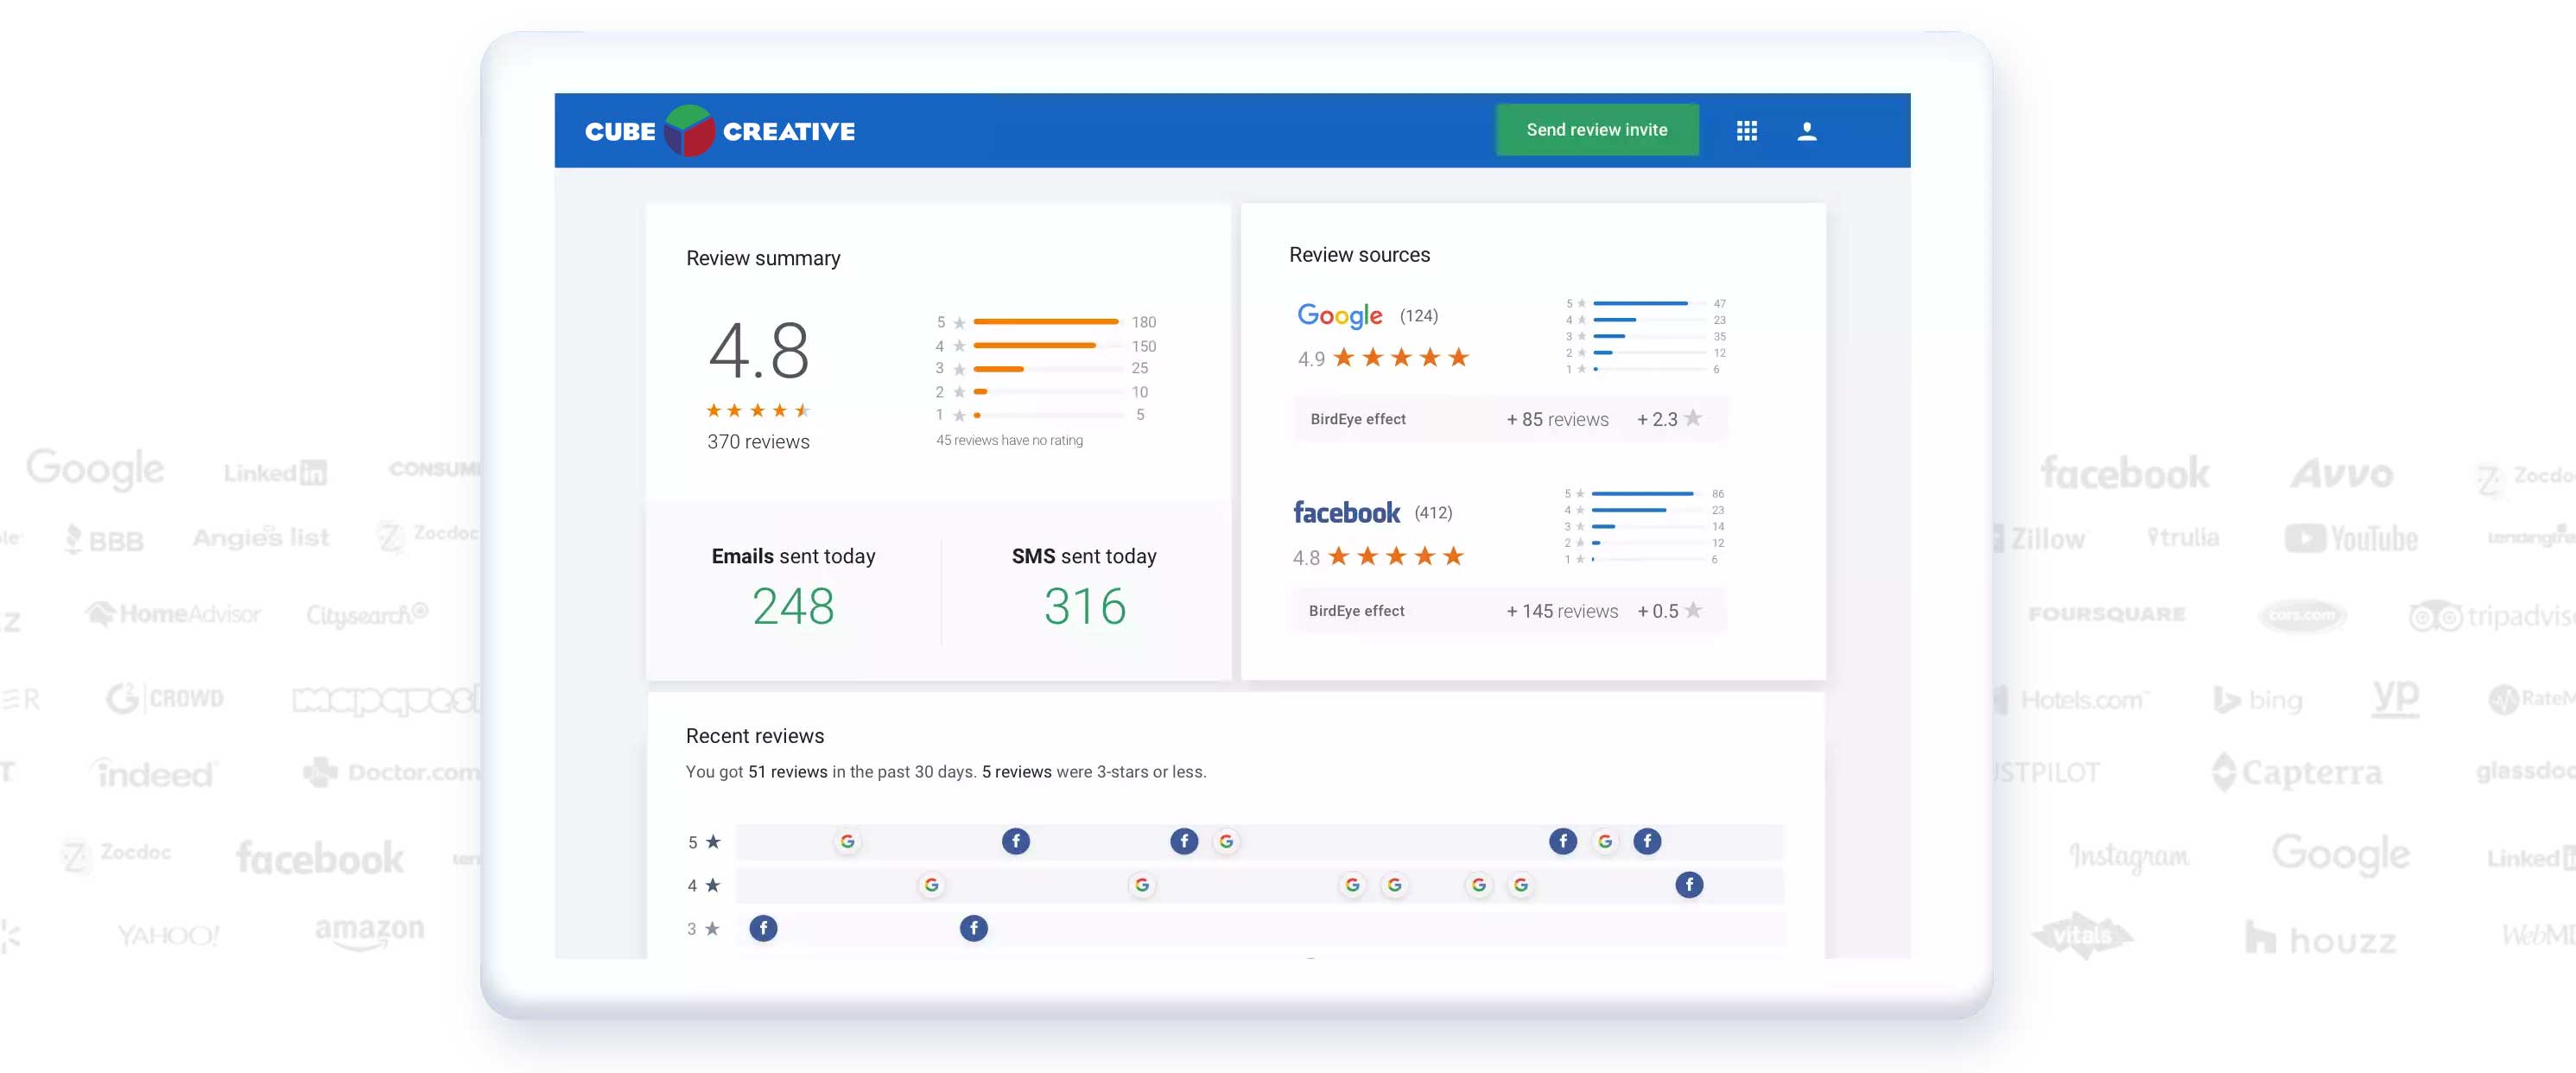Click the only Facebook icon in 4-star row
The width and height of the screenshot is (2576, 1073).
[x=1689, y=884]
